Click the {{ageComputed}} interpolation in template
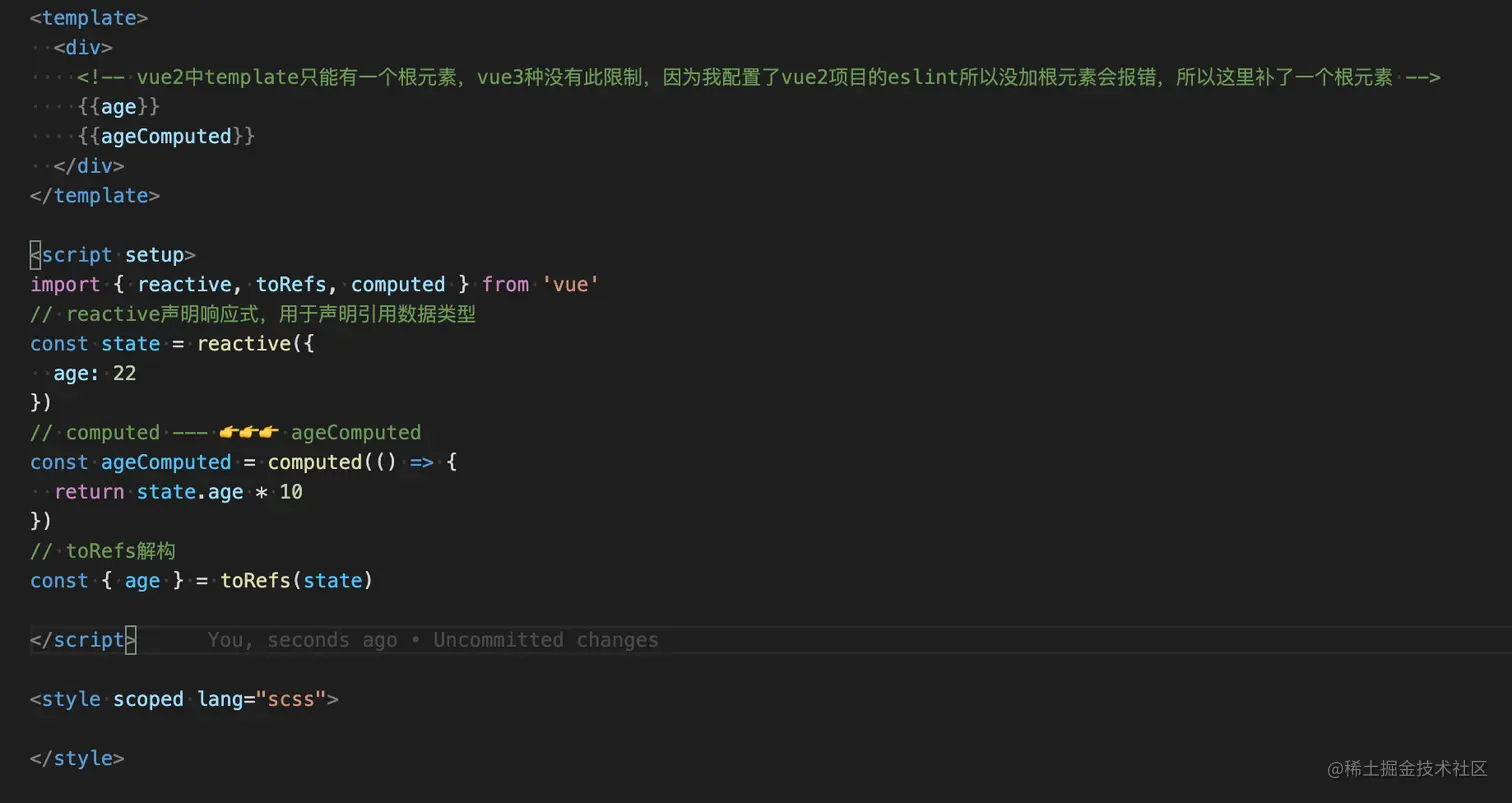 166,136
